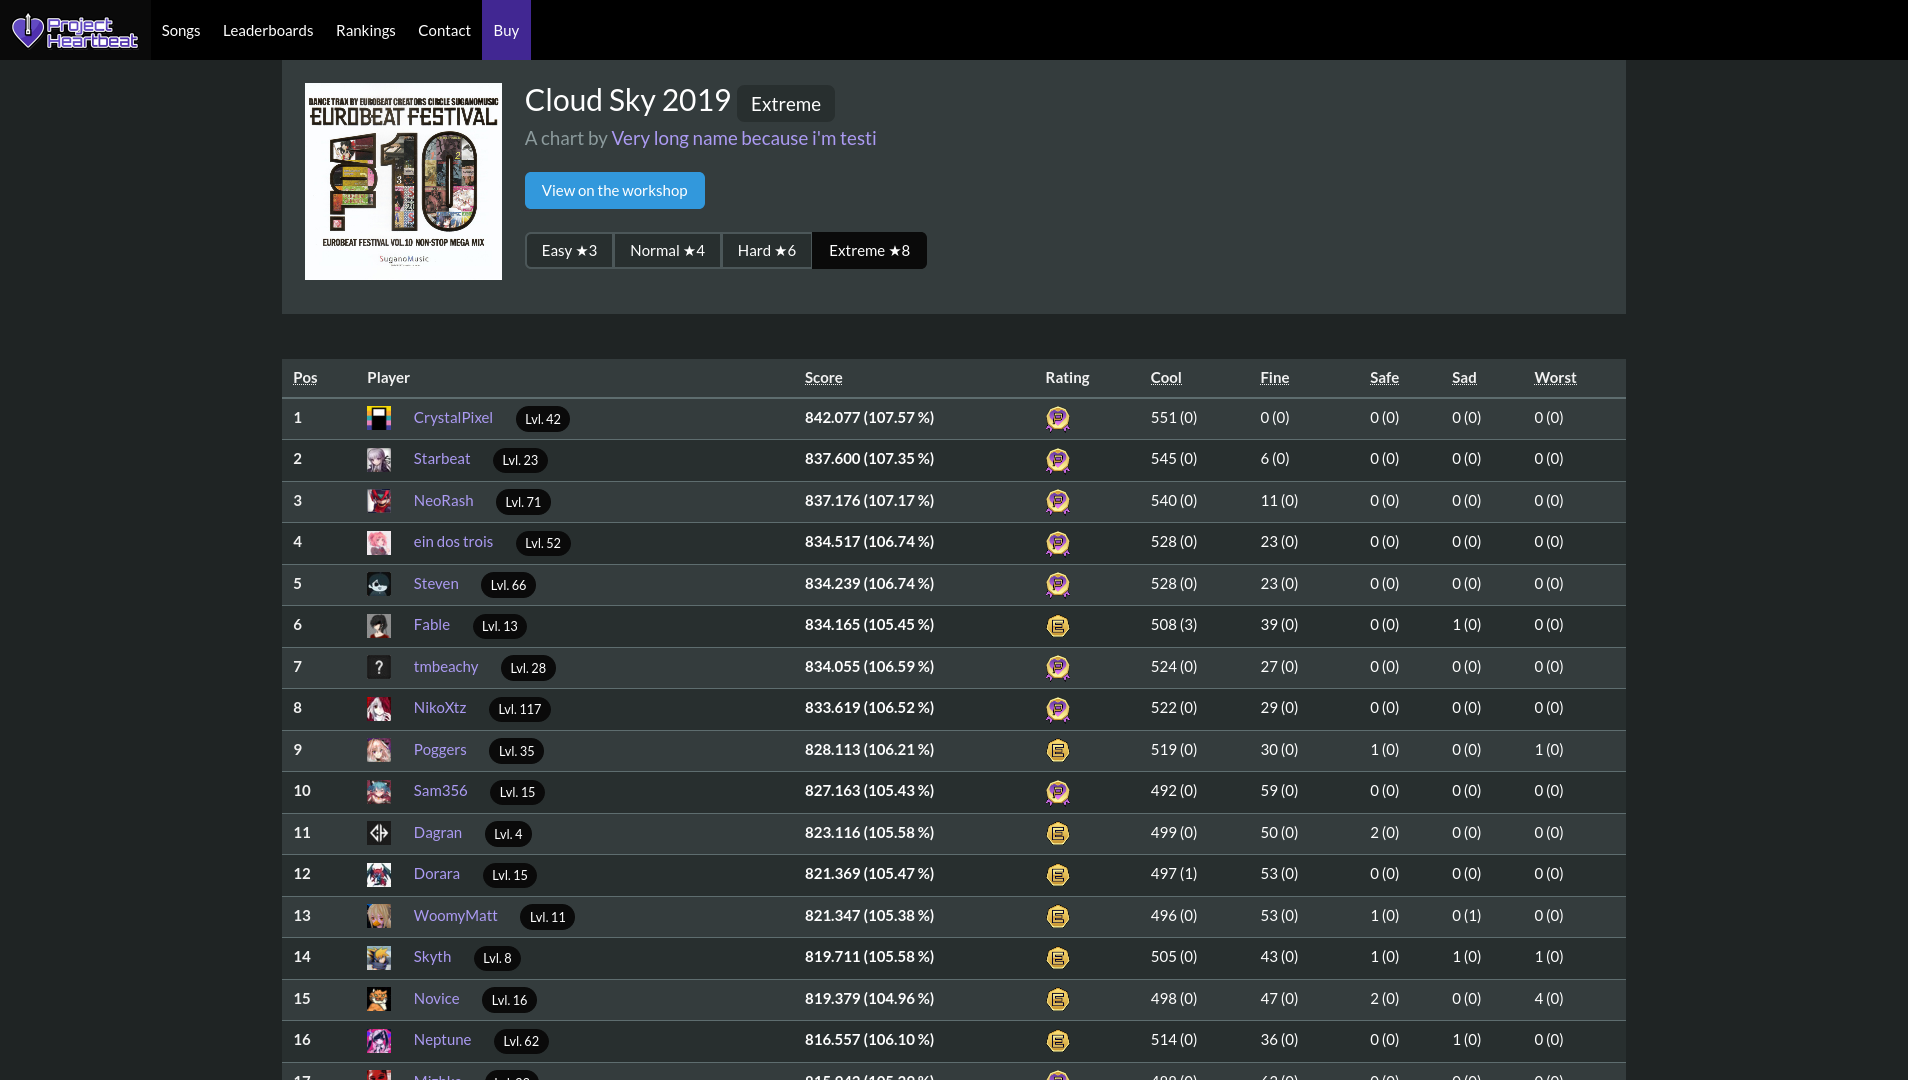Click the Lvl. 62 badge

point(521,1041)
